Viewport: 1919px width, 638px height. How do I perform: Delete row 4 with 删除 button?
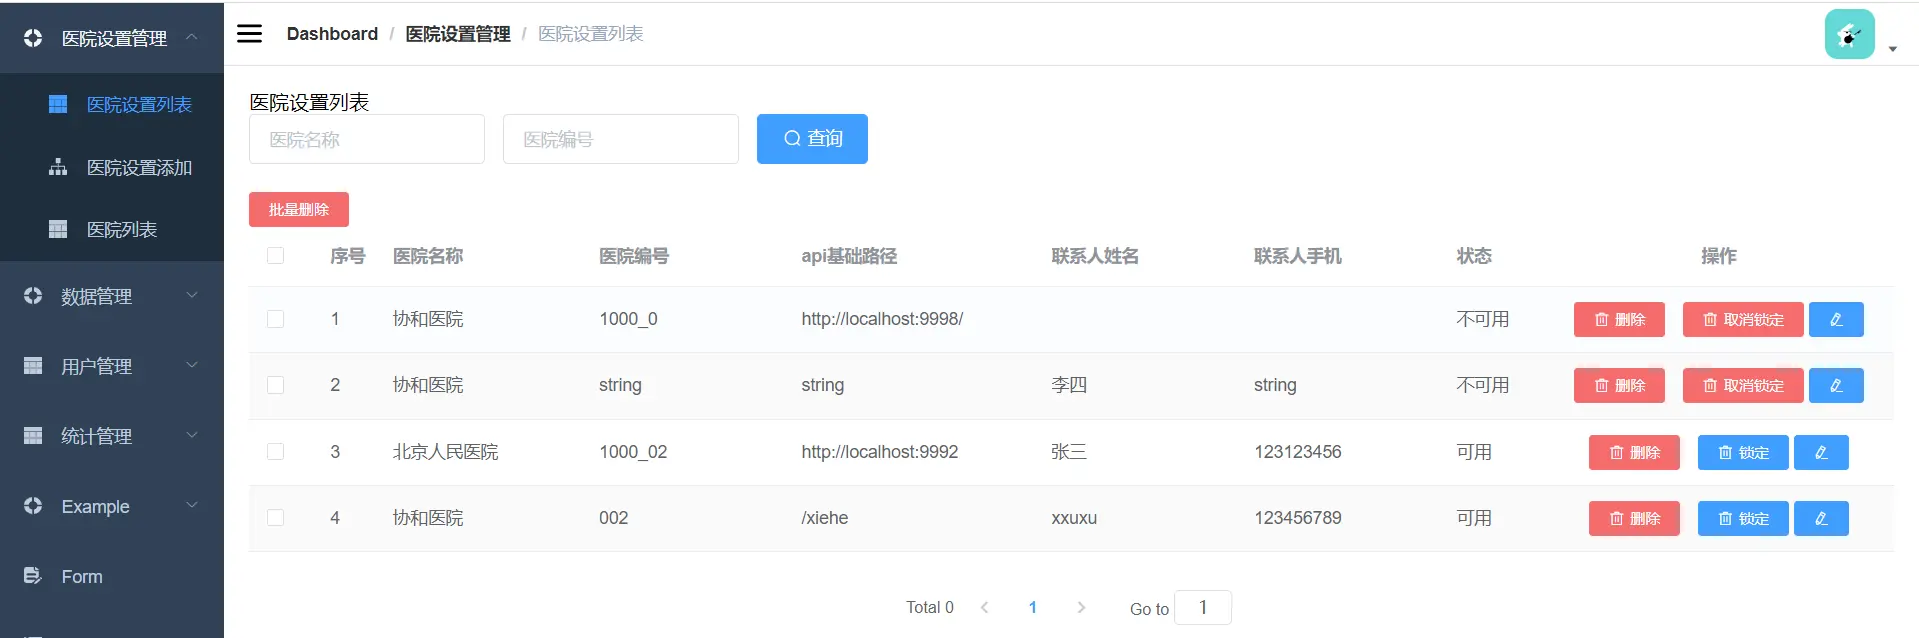point(1634,518)
